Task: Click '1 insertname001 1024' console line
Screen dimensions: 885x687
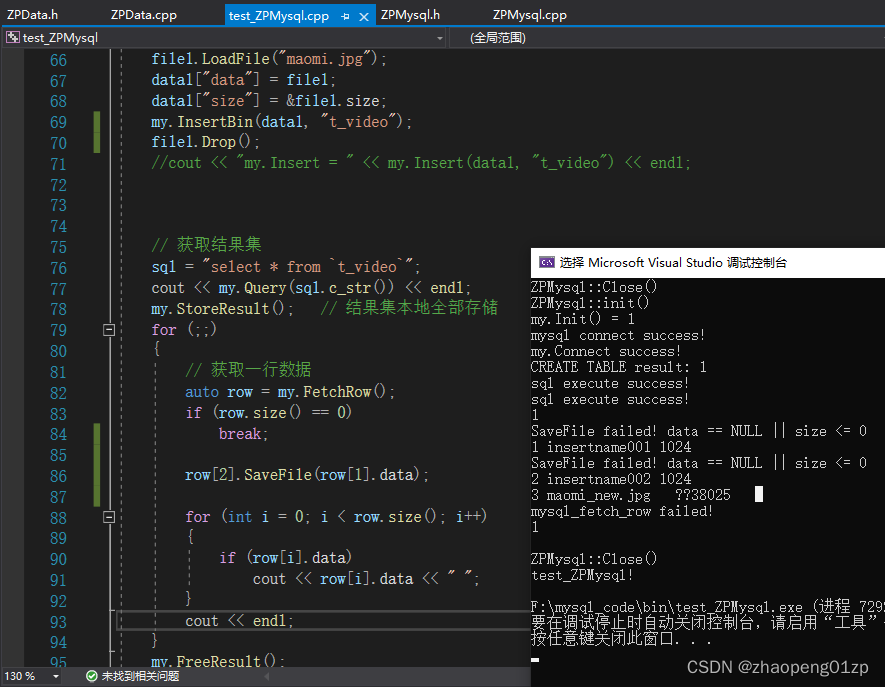Action: [x=611, y=448]
